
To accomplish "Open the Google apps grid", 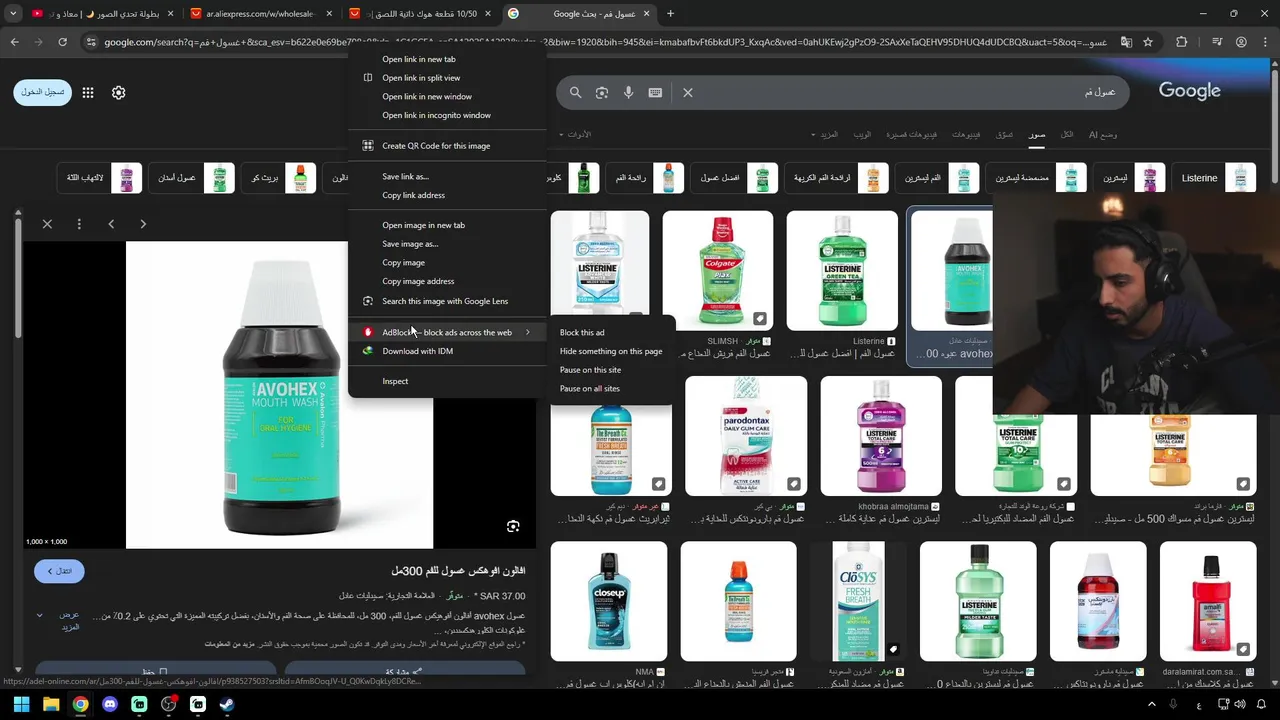I will tap(88, 92).
